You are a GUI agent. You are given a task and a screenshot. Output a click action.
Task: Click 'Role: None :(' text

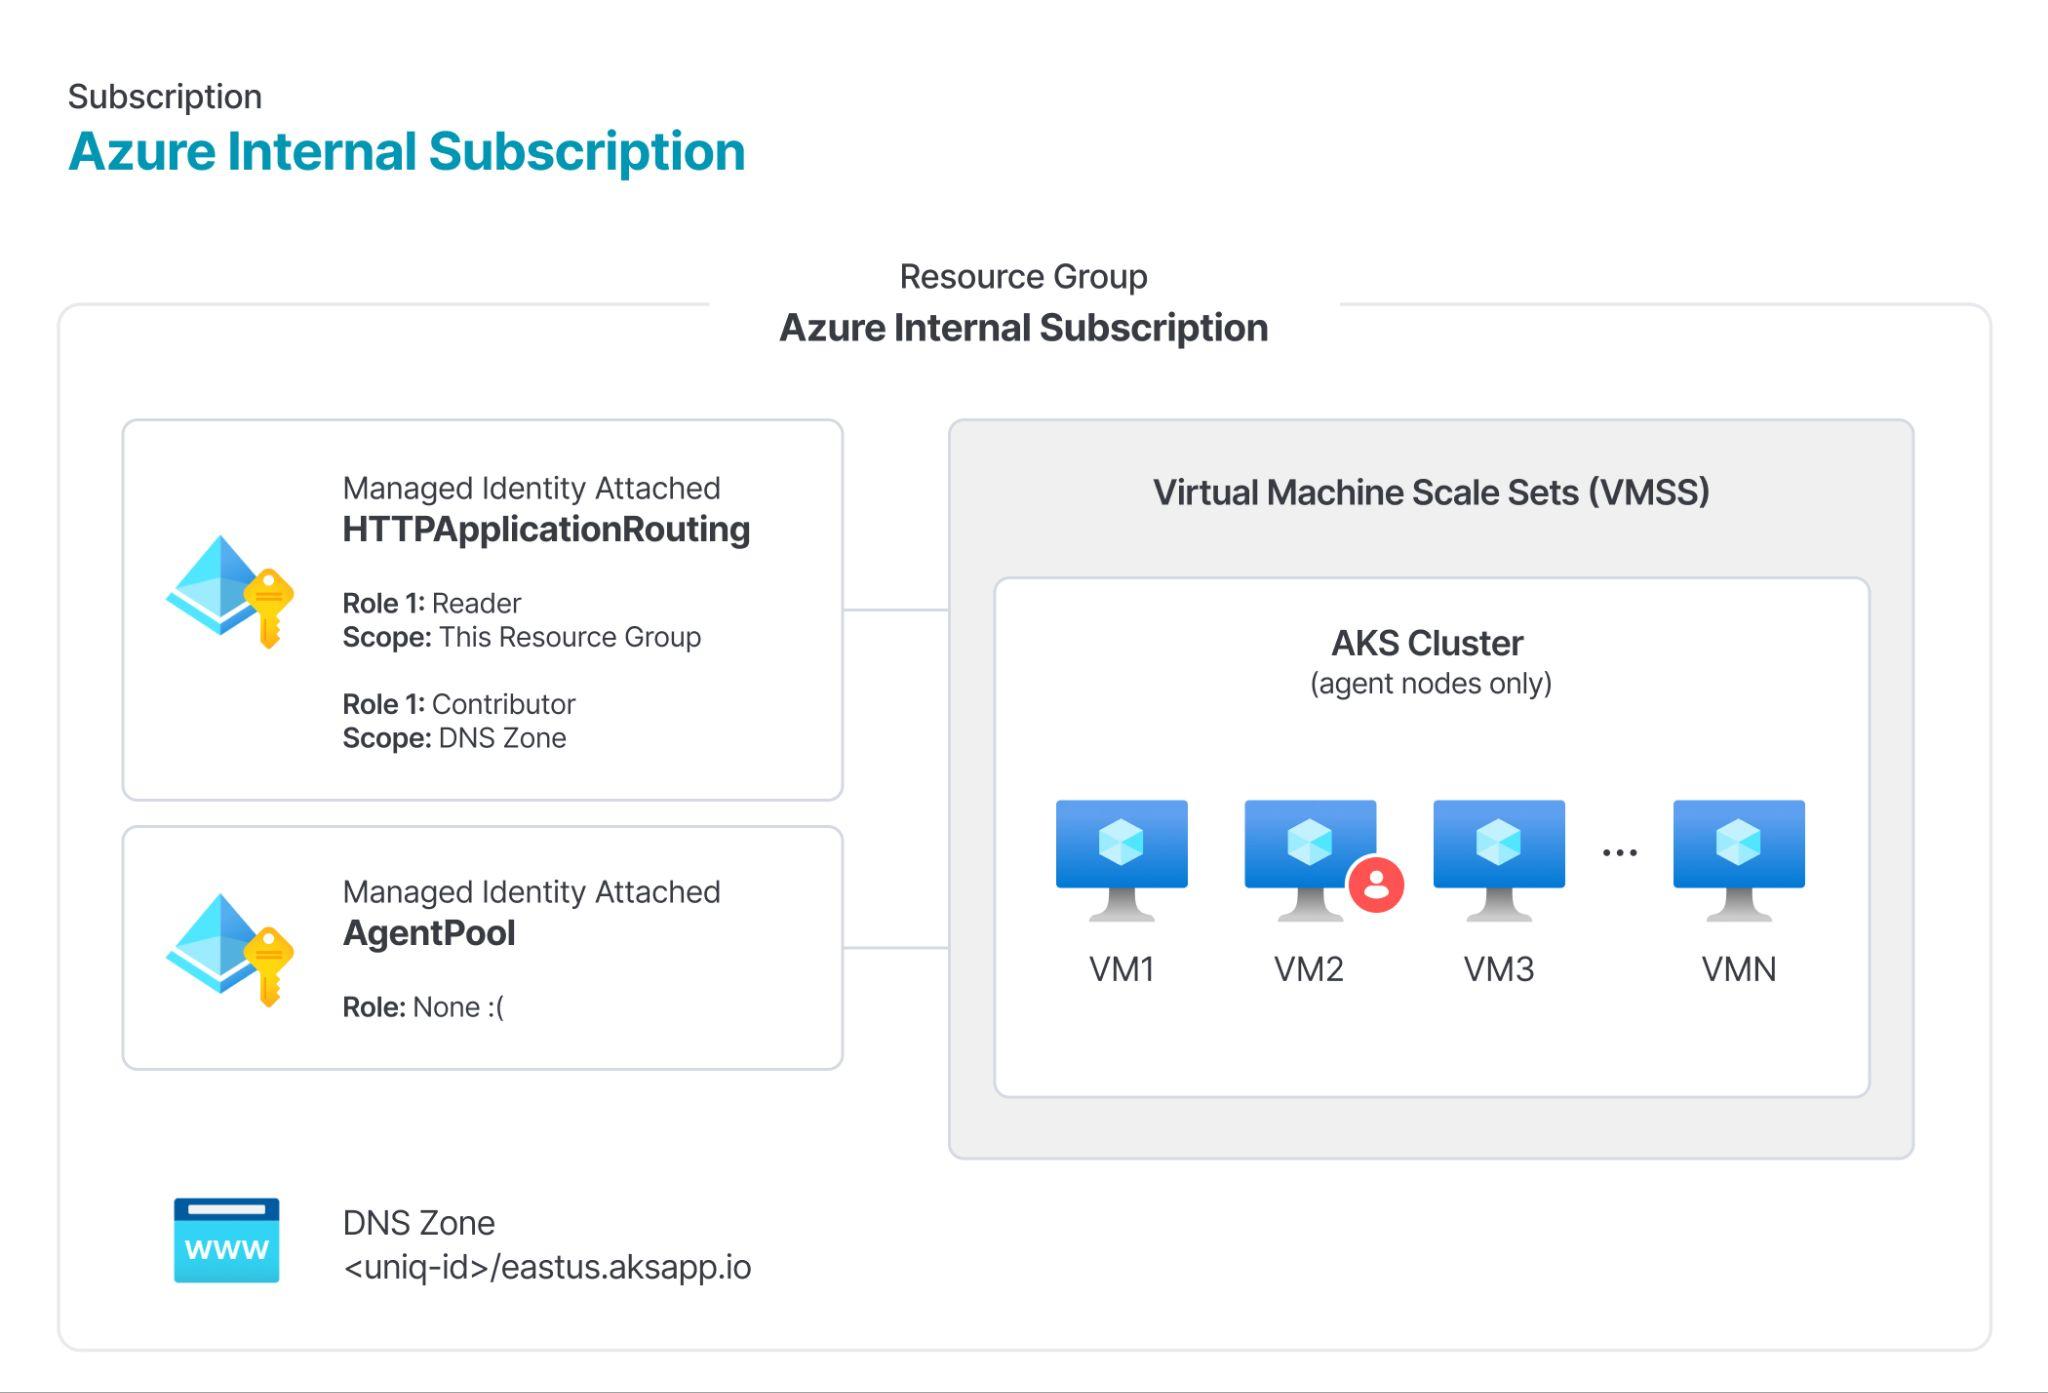[x=423, y=1007]
